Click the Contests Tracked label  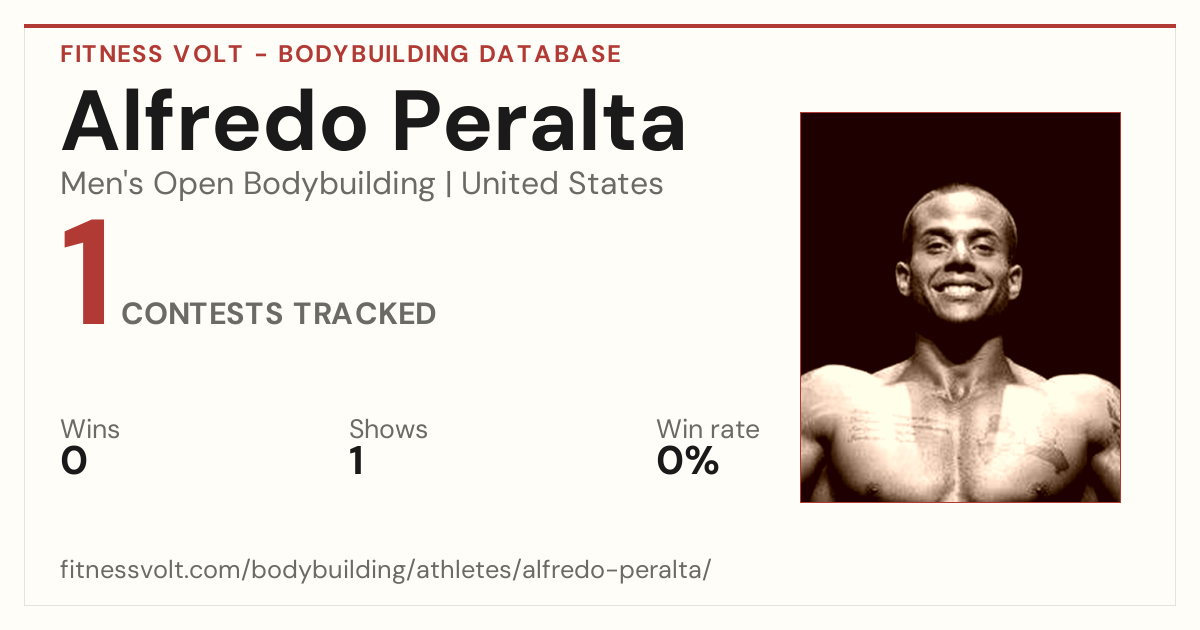279,314
